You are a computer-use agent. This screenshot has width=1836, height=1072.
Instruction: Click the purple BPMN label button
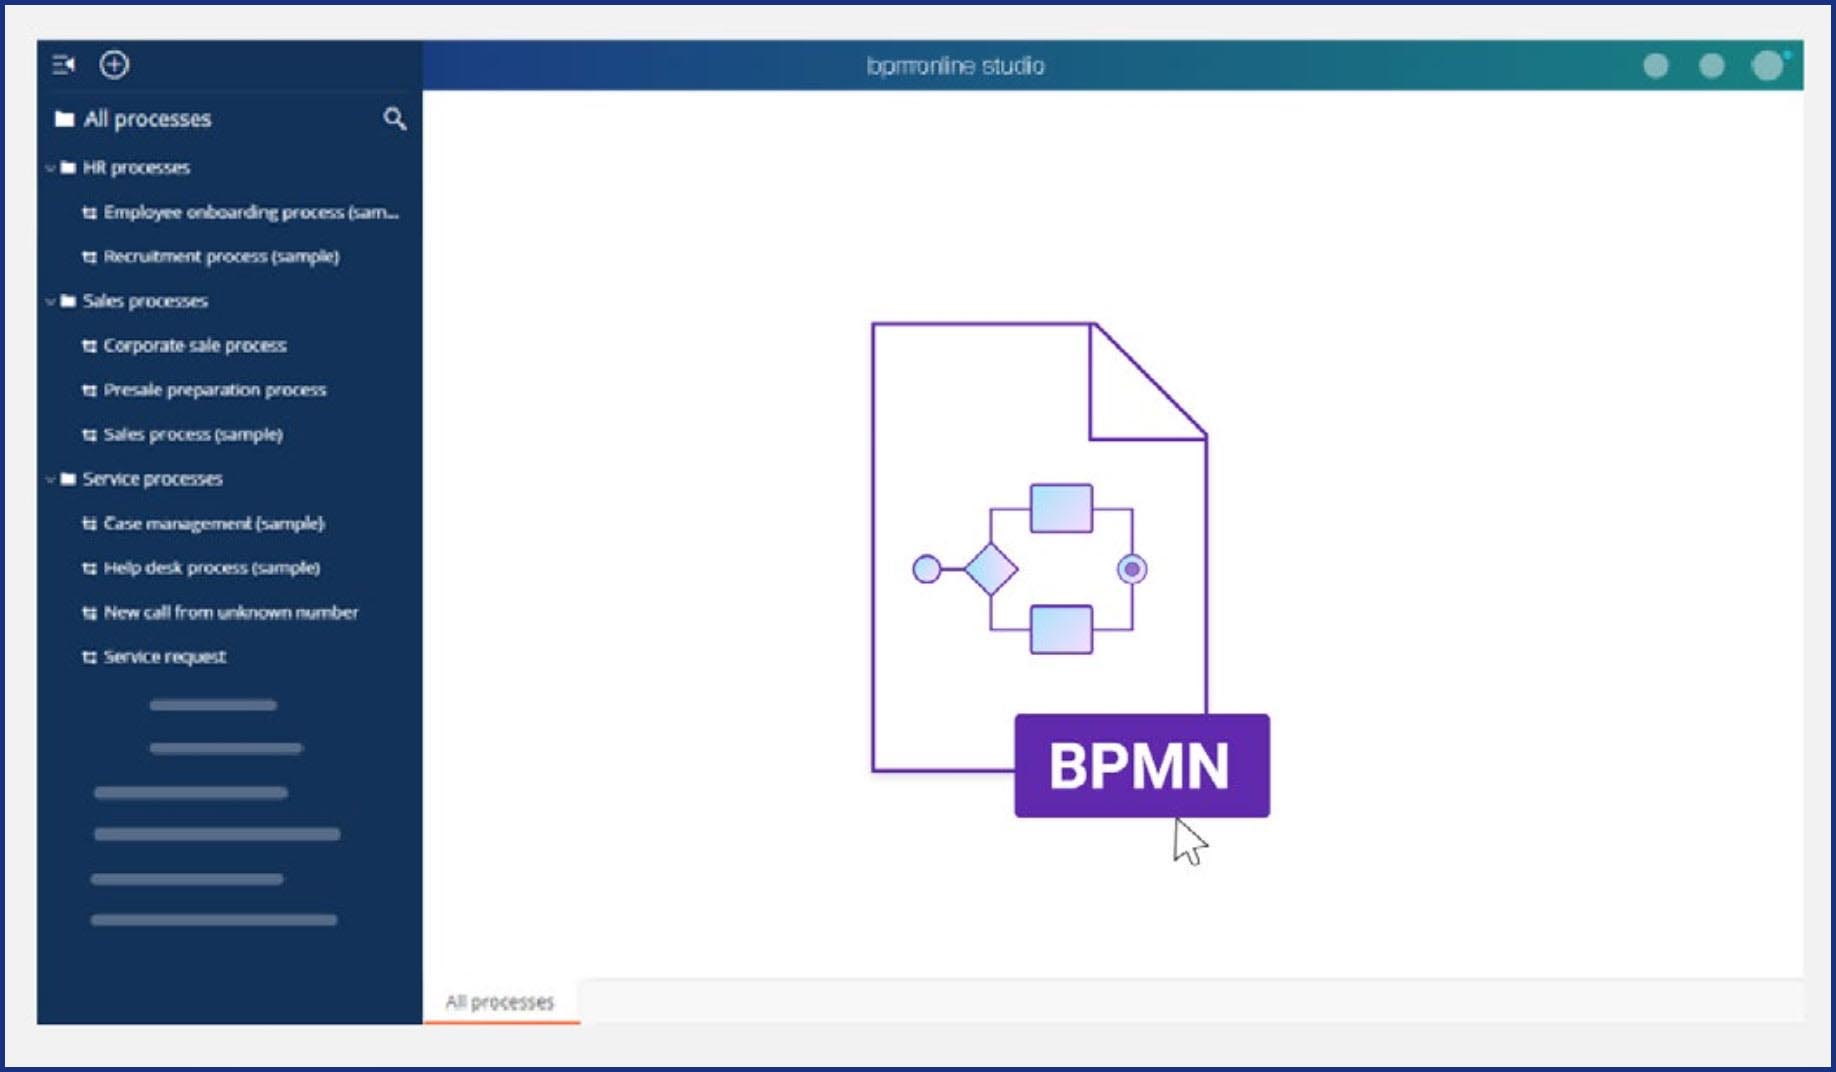point(1141,766)
